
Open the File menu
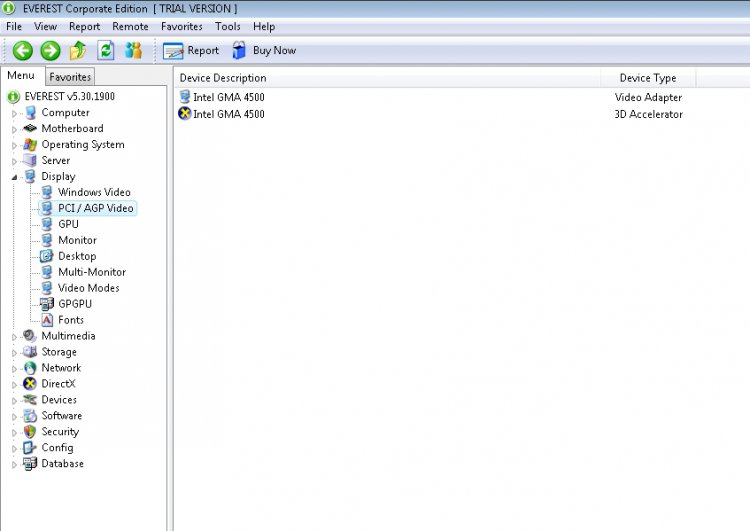pyautogui.click(x=14, y=27)
